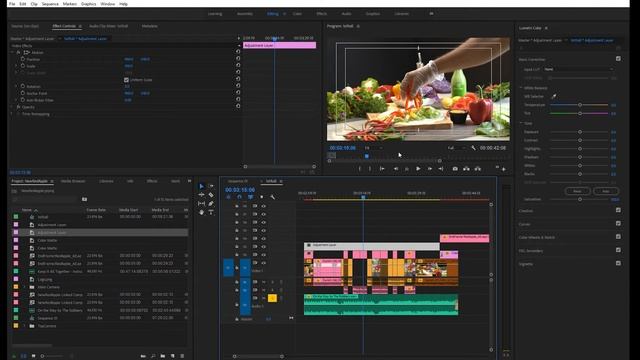Image resolution: width=640 pixels, height=360 pixels.
Task: Toggle timeline snap magnet icon
Action: pos(240,197)
